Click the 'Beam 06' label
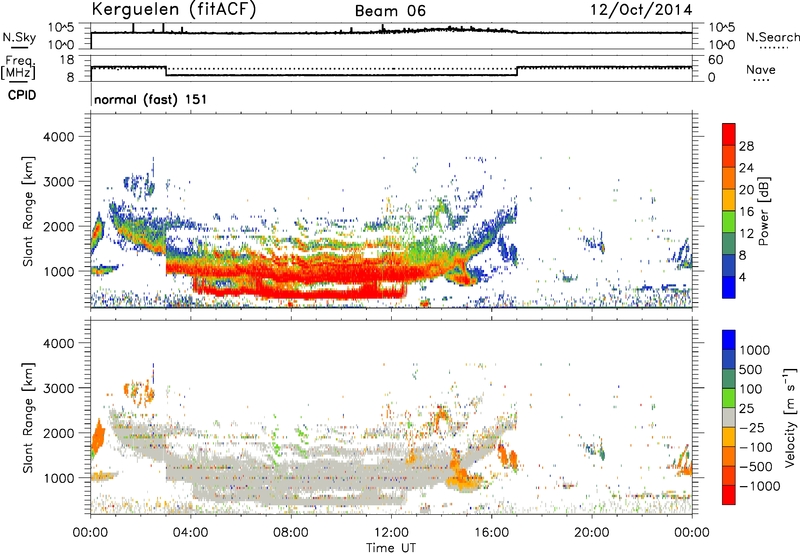This screenshot has width=800, height=554. pyautogui.click(x=390, y=11)
